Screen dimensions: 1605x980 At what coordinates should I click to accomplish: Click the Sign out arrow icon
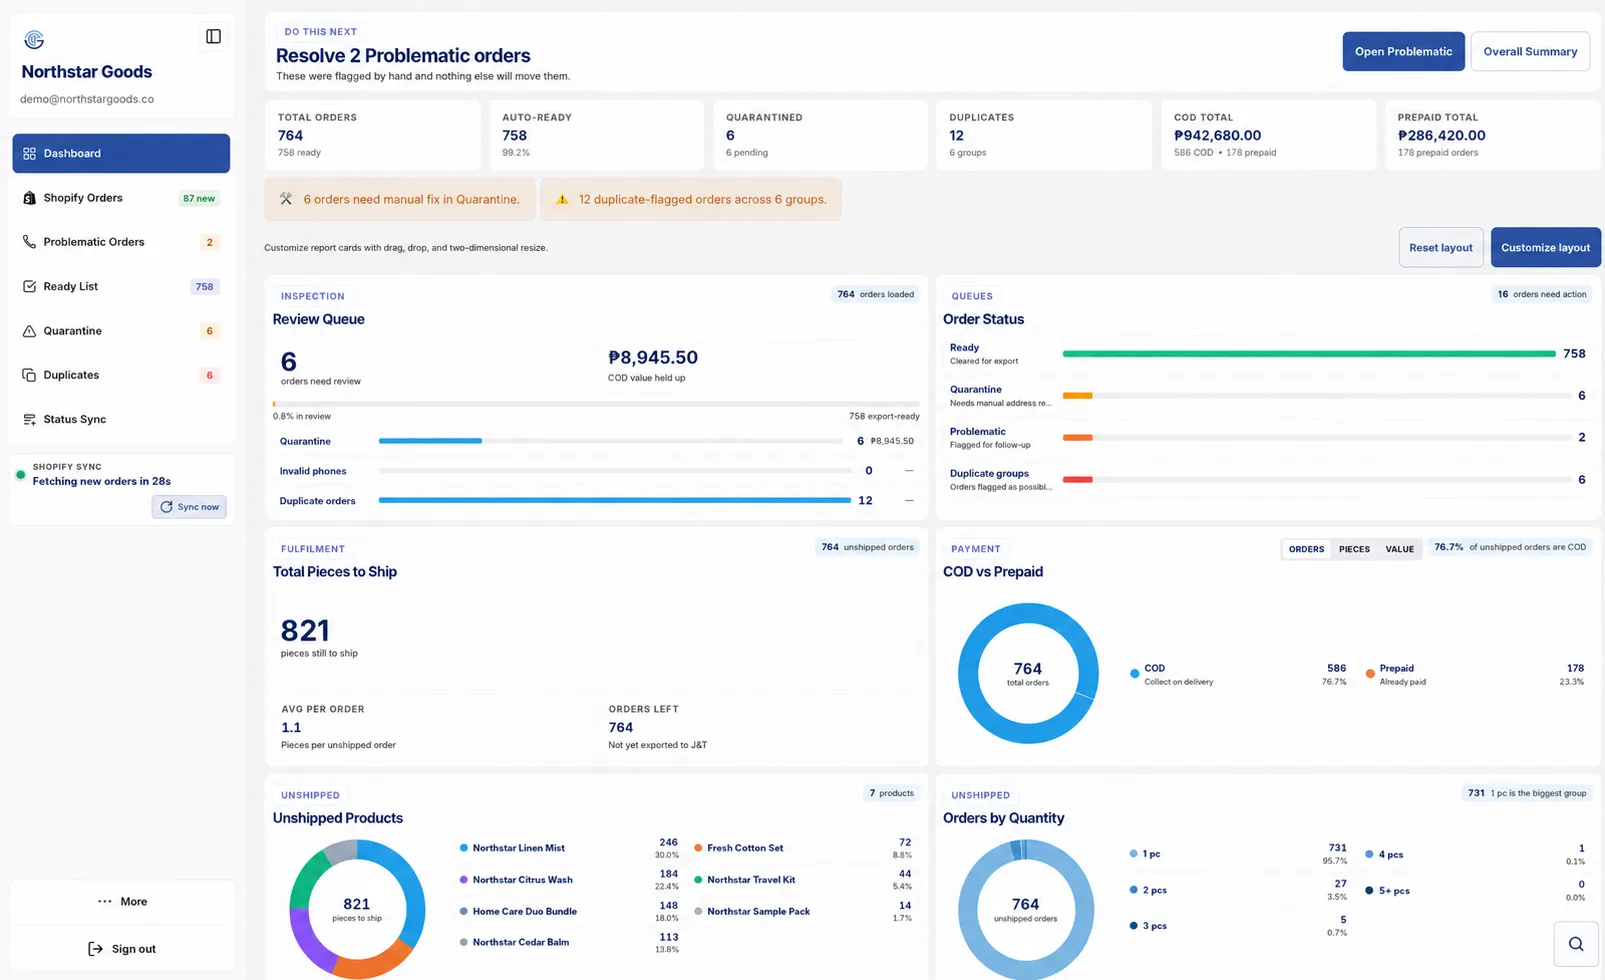[x=95, y=949]
